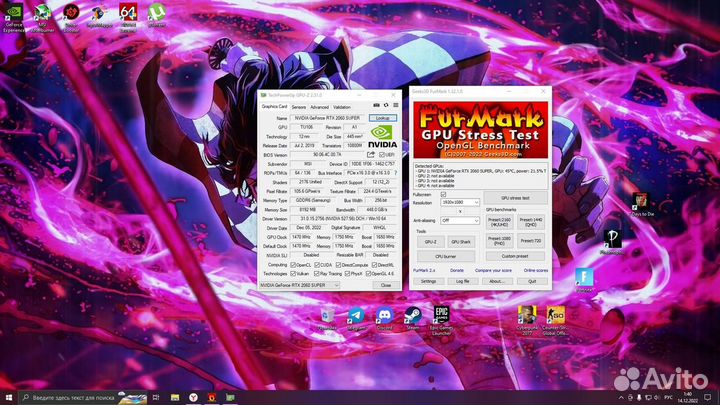
Task: Click Donate link in FurMark
Action: click(456, 270)
